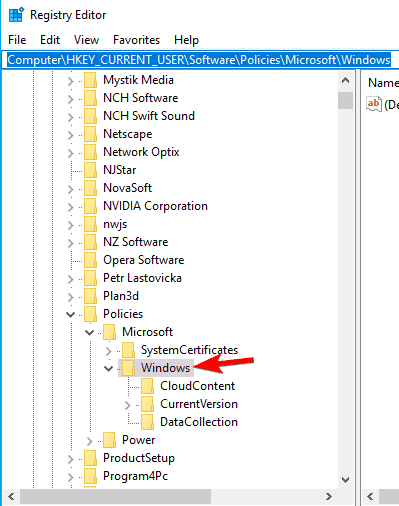Collapse the Policies key
399x506 pixels.
coord(70,314)
